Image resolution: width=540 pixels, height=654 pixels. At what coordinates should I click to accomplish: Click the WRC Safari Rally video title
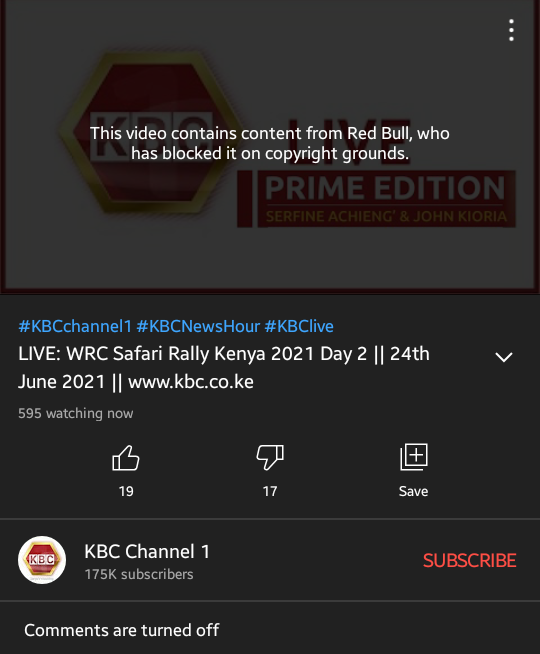pyautogui.click(x=224, y=367)
